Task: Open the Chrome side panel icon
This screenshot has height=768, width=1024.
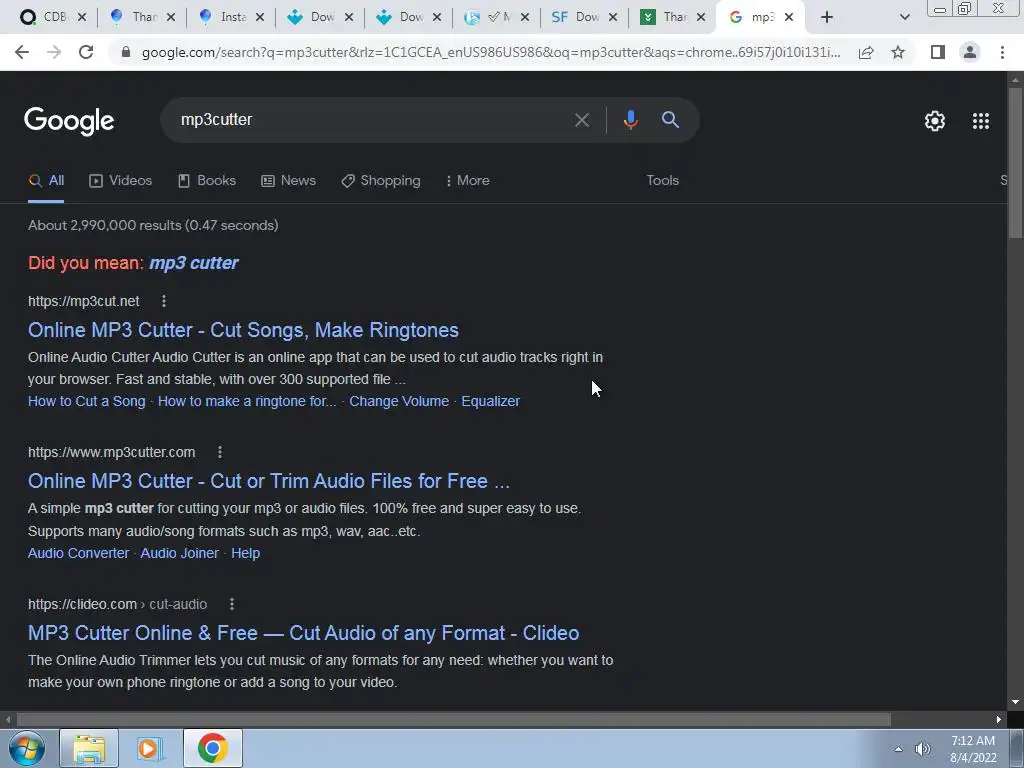Action: 938,52
